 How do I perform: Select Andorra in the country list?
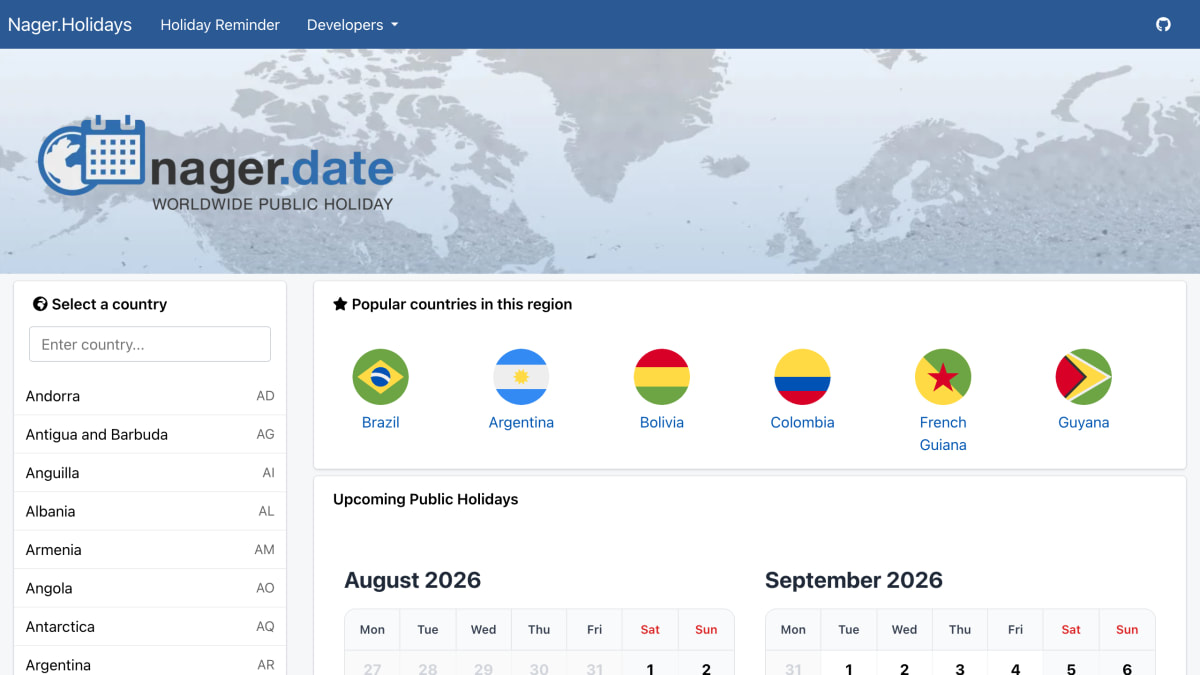[150, 396]
